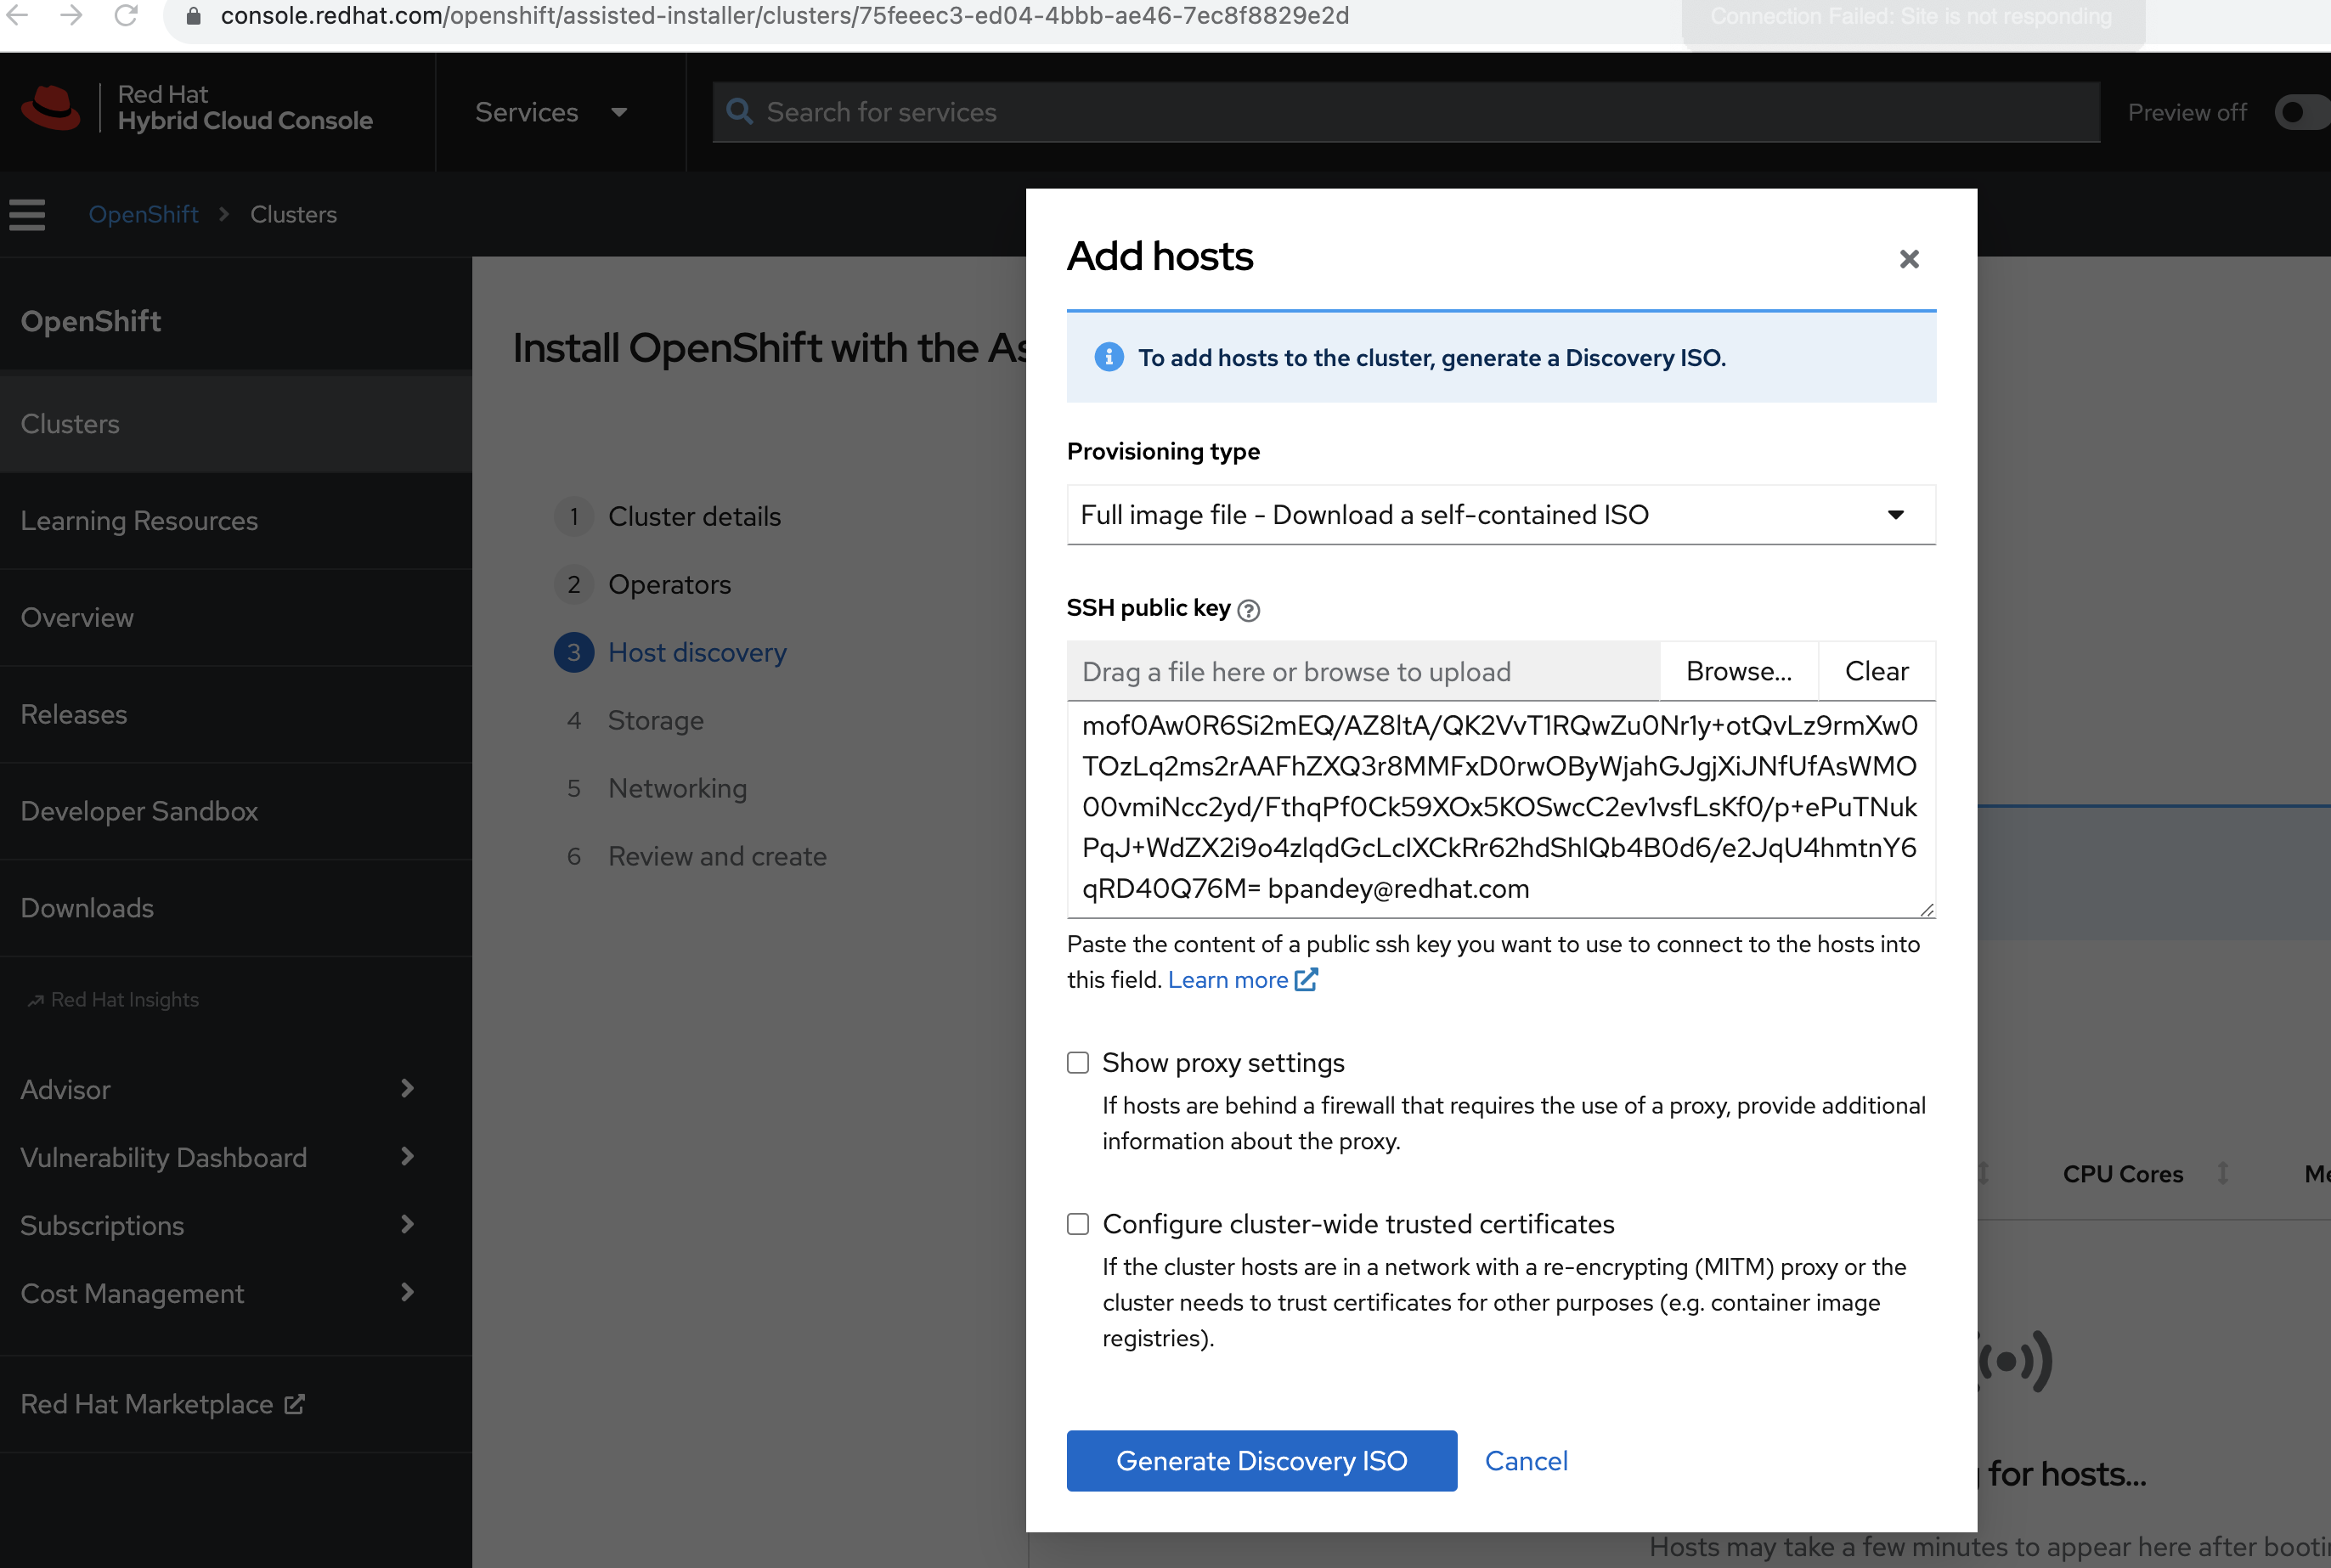Click the Red Hat logo
This screenshot has width=2331, height=1568.
50,108
